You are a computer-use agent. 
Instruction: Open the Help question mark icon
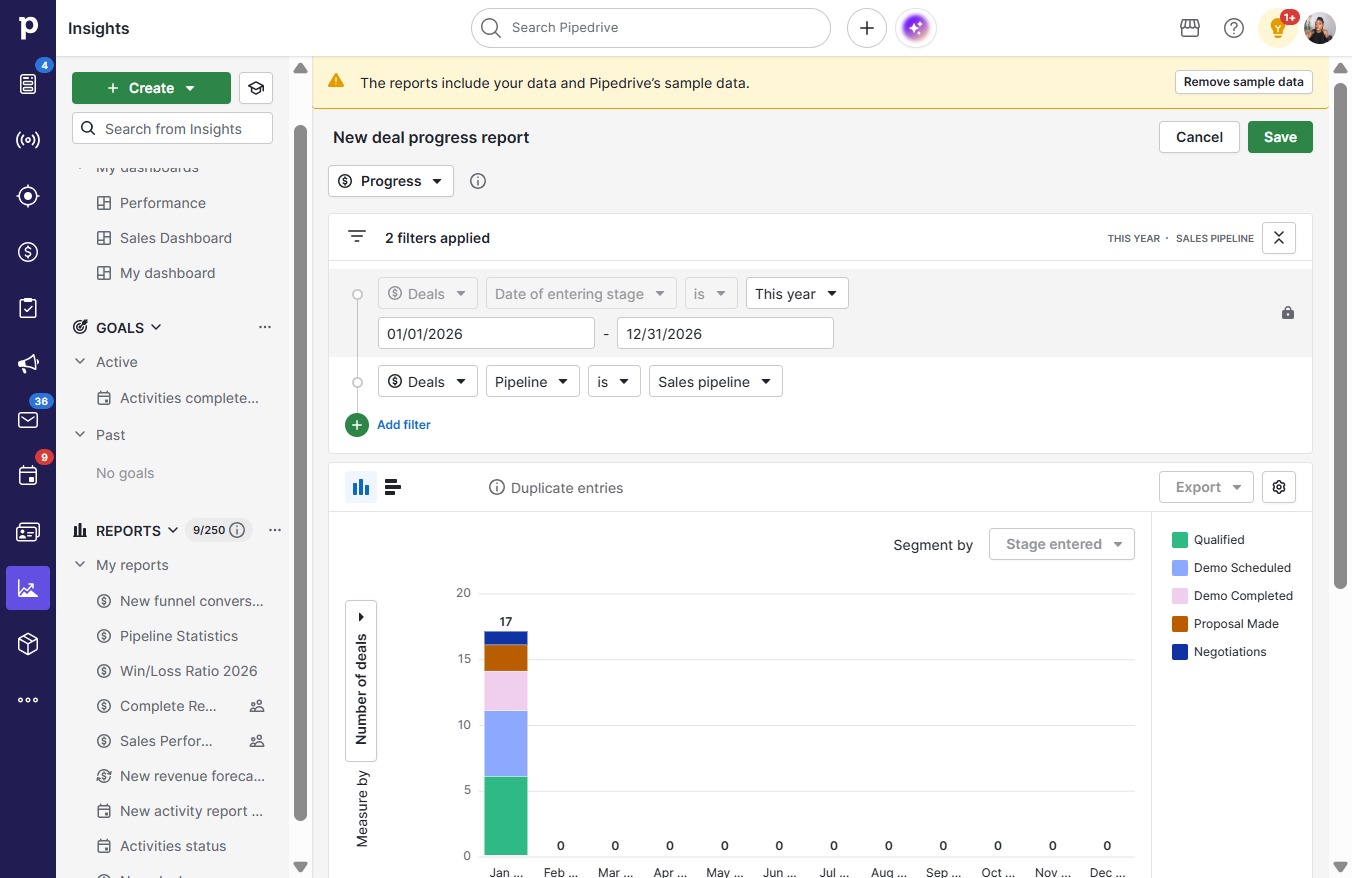pos(1234,28)
